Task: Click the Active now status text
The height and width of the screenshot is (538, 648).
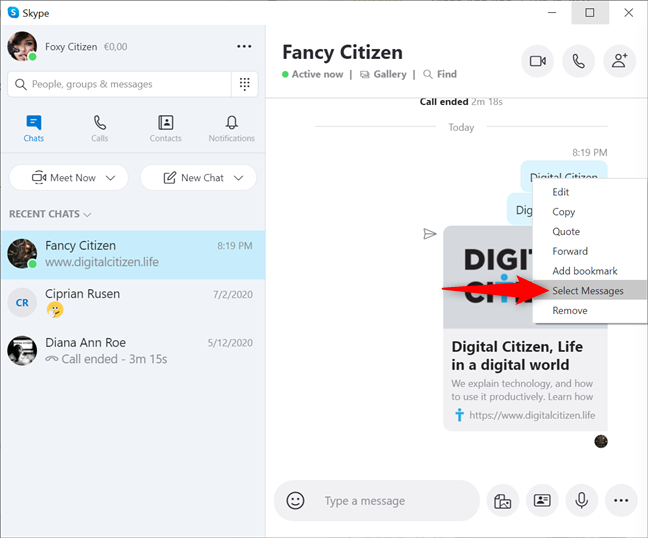Action: [x=317, y=74]
